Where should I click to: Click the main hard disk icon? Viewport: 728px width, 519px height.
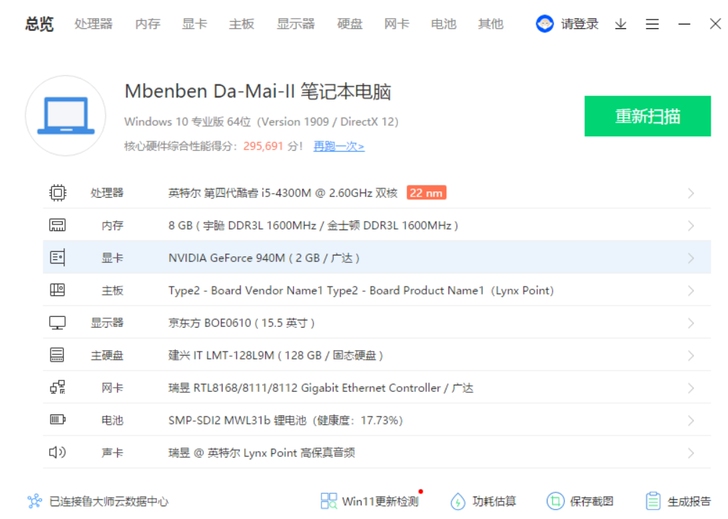tap(58, 355)
